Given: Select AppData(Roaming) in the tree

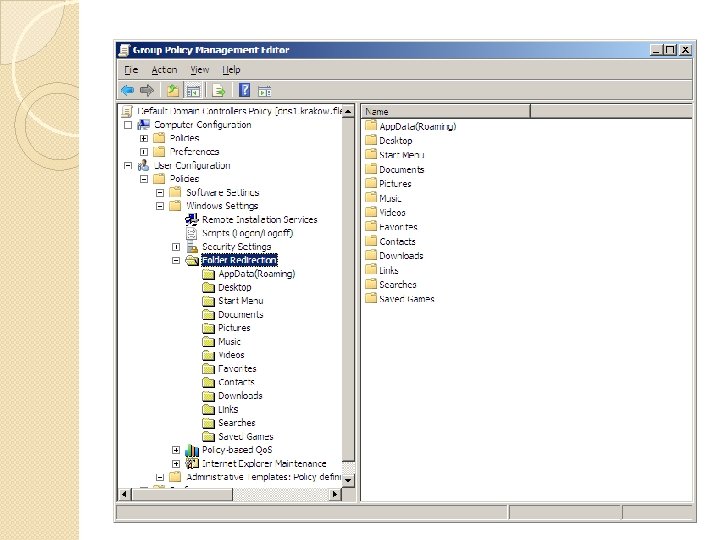Looking at the screenshot, I should pyautogui.click(x=256, y=274).
